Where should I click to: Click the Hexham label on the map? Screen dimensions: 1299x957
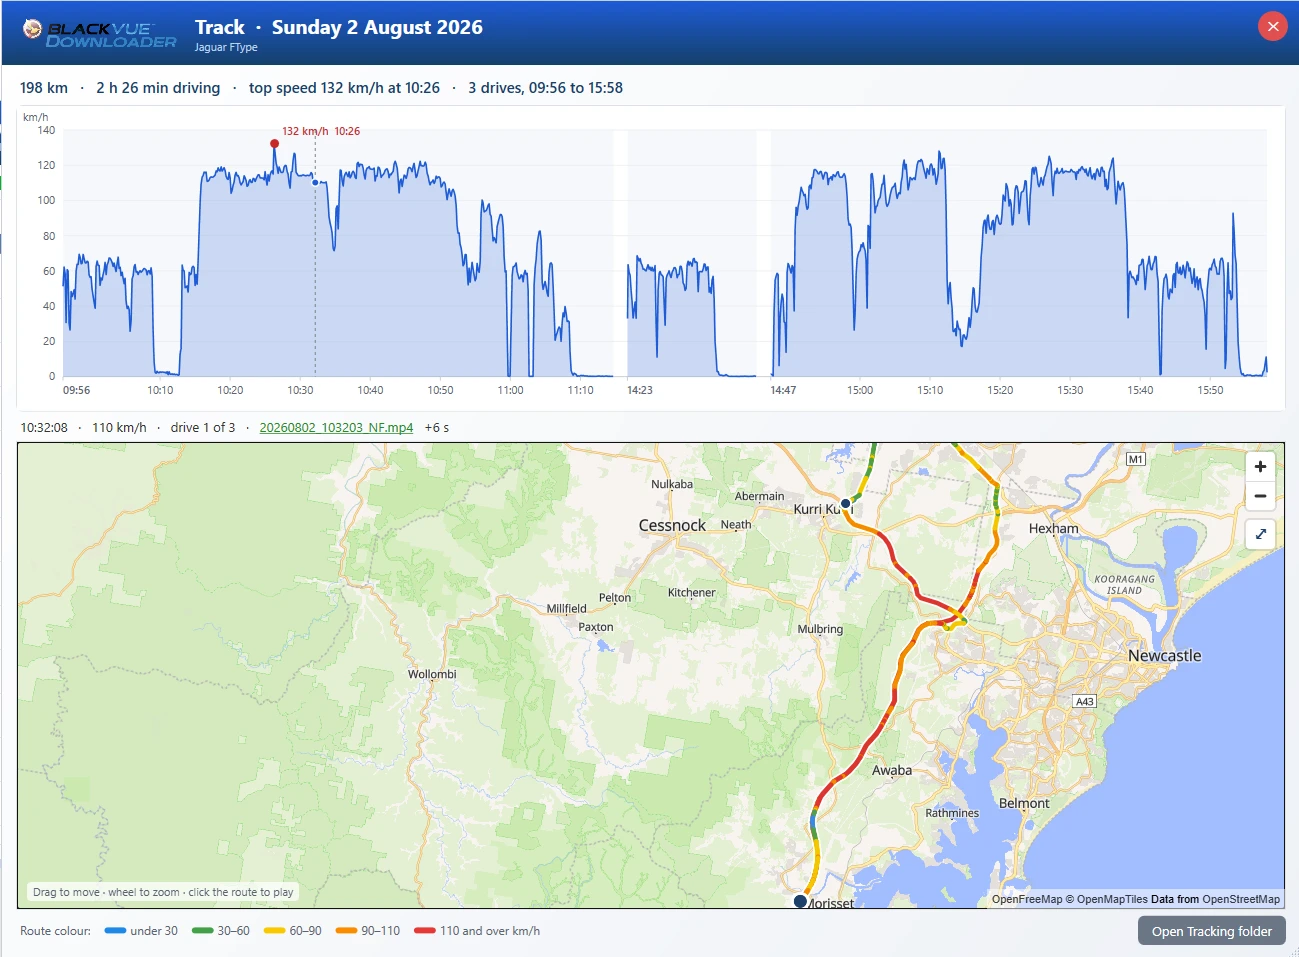pyautogui.click(x=1054, y=528)
